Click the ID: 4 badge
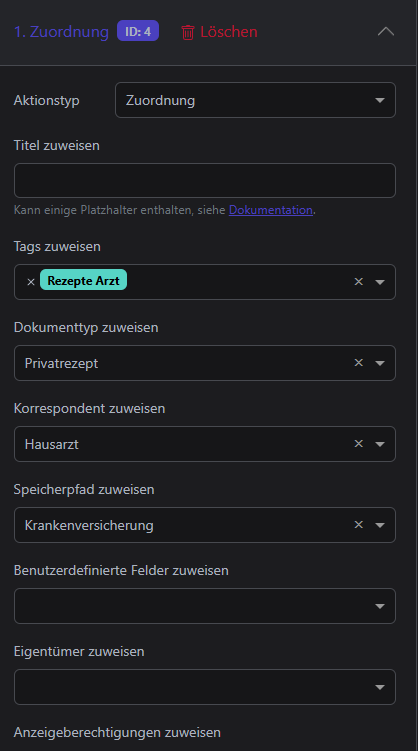 click(x=138, y=32)
